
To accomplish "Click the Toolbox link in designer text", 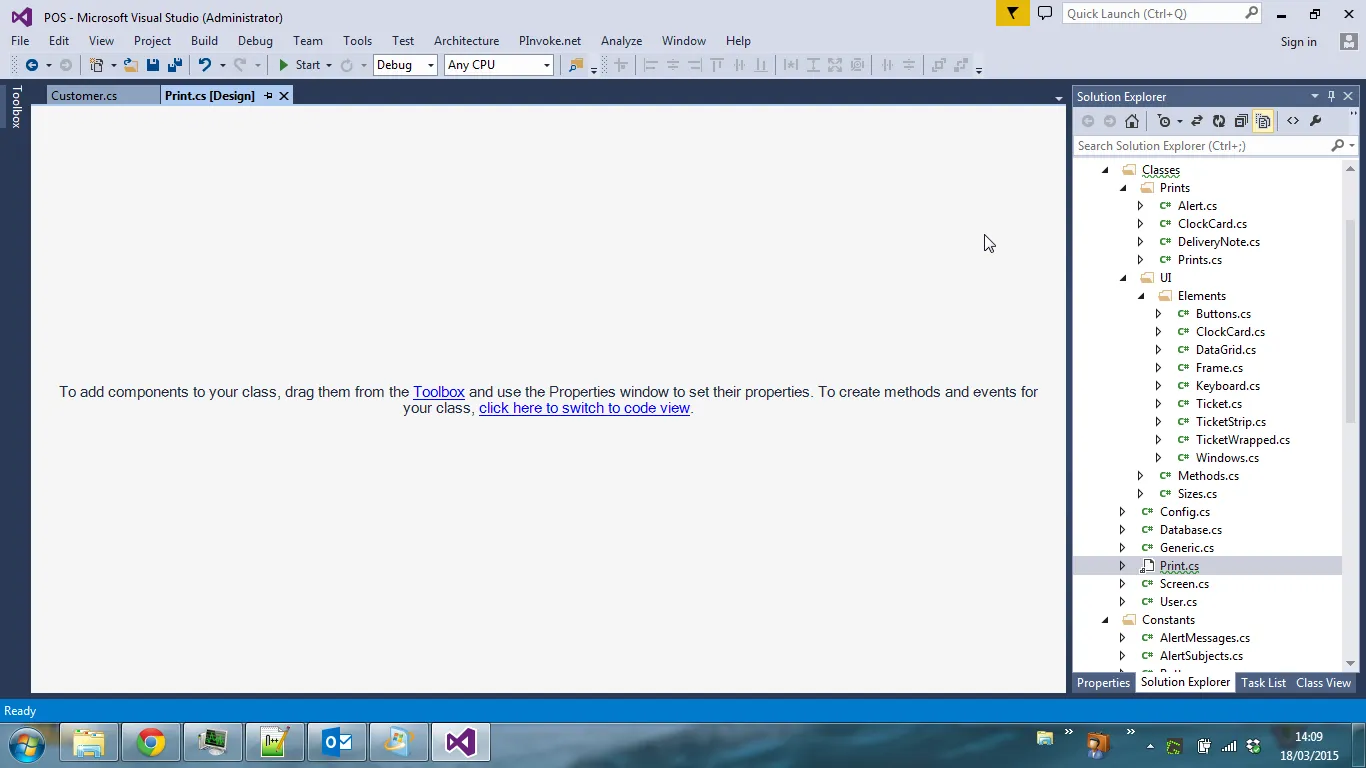I will click(x=439, y=392).
